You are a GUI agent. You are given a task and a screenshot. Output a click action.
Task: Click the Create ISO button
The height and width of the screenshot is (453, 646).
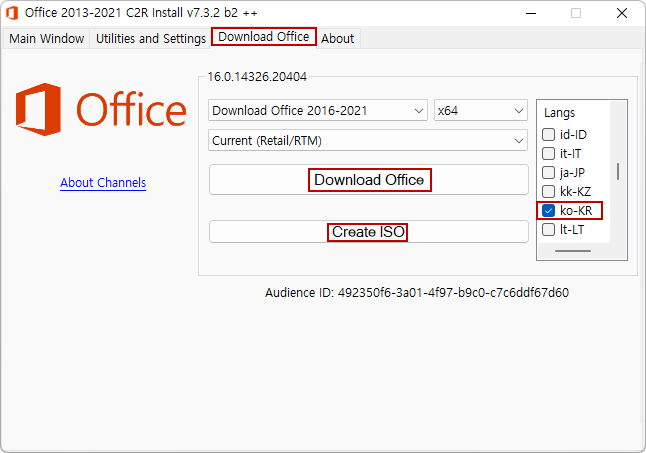click(x=369, y=231)
